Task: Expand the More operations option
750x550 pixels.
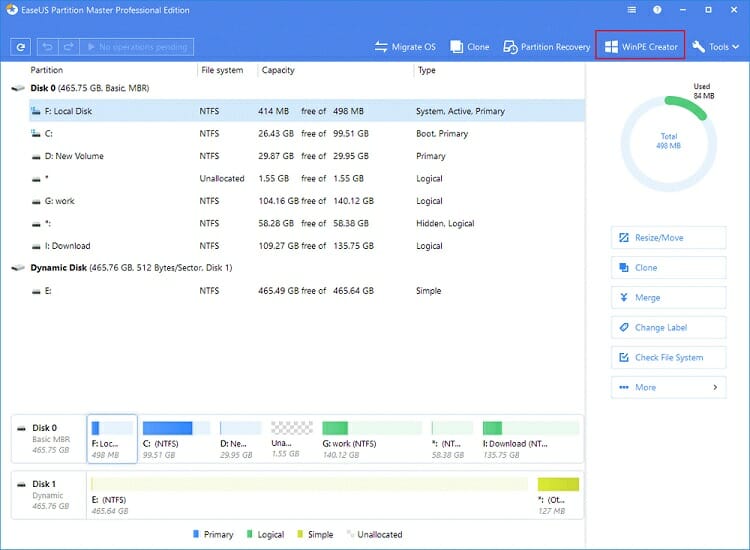Action: point(668,387)
